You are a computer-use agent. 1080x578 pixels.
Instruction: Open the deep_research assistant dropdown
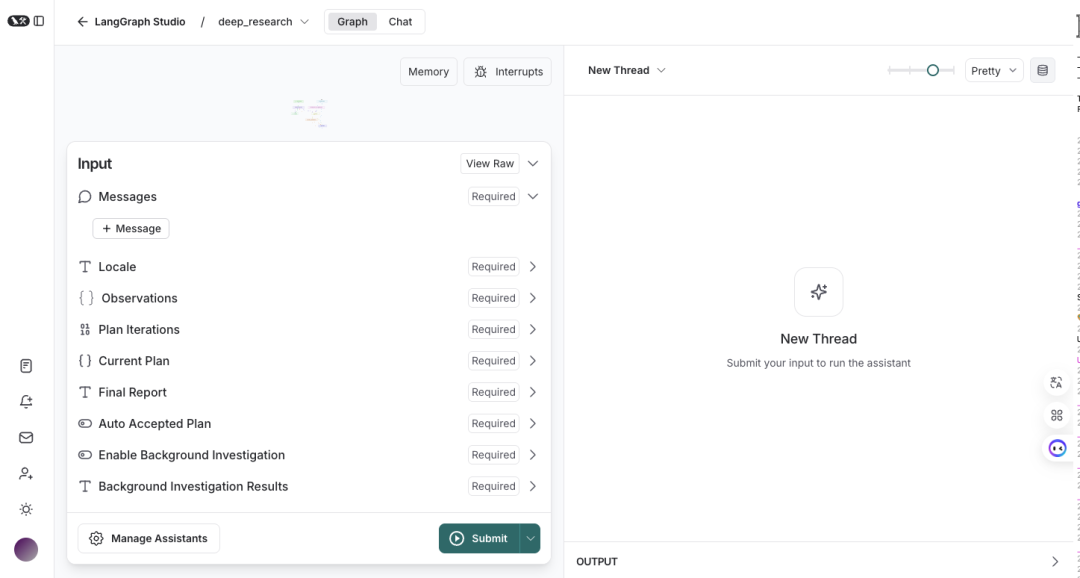[x=263, y=22]
